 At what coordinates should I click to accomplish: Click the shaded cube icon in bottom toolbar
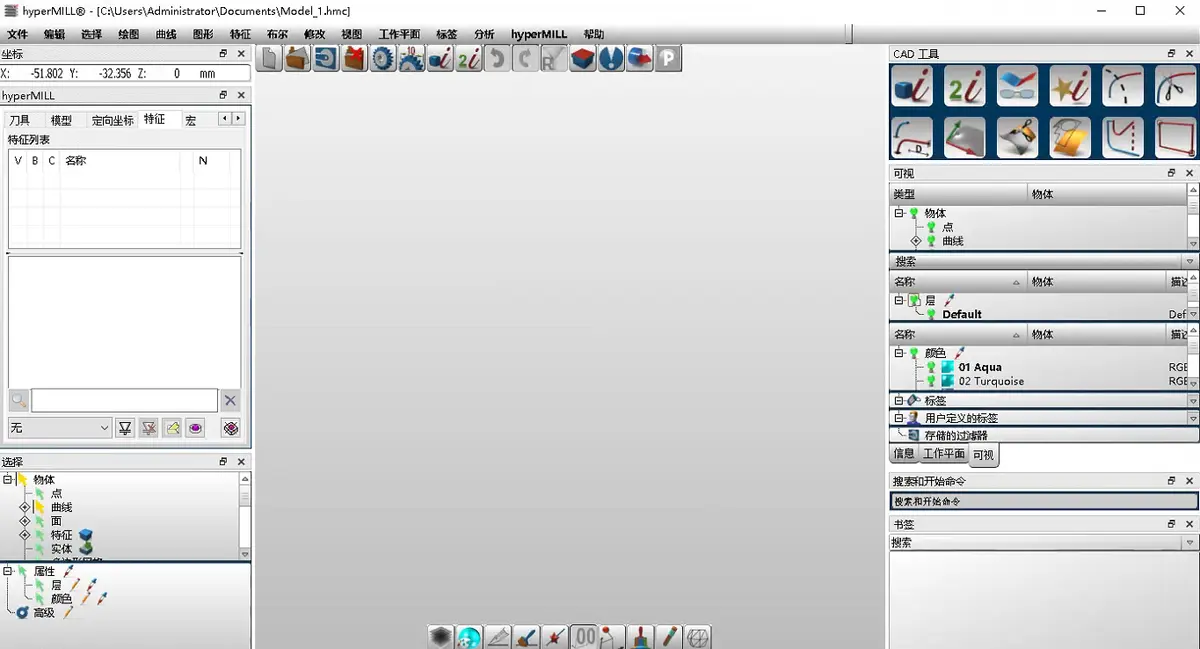pyautogui.click(x=441, y=636)
